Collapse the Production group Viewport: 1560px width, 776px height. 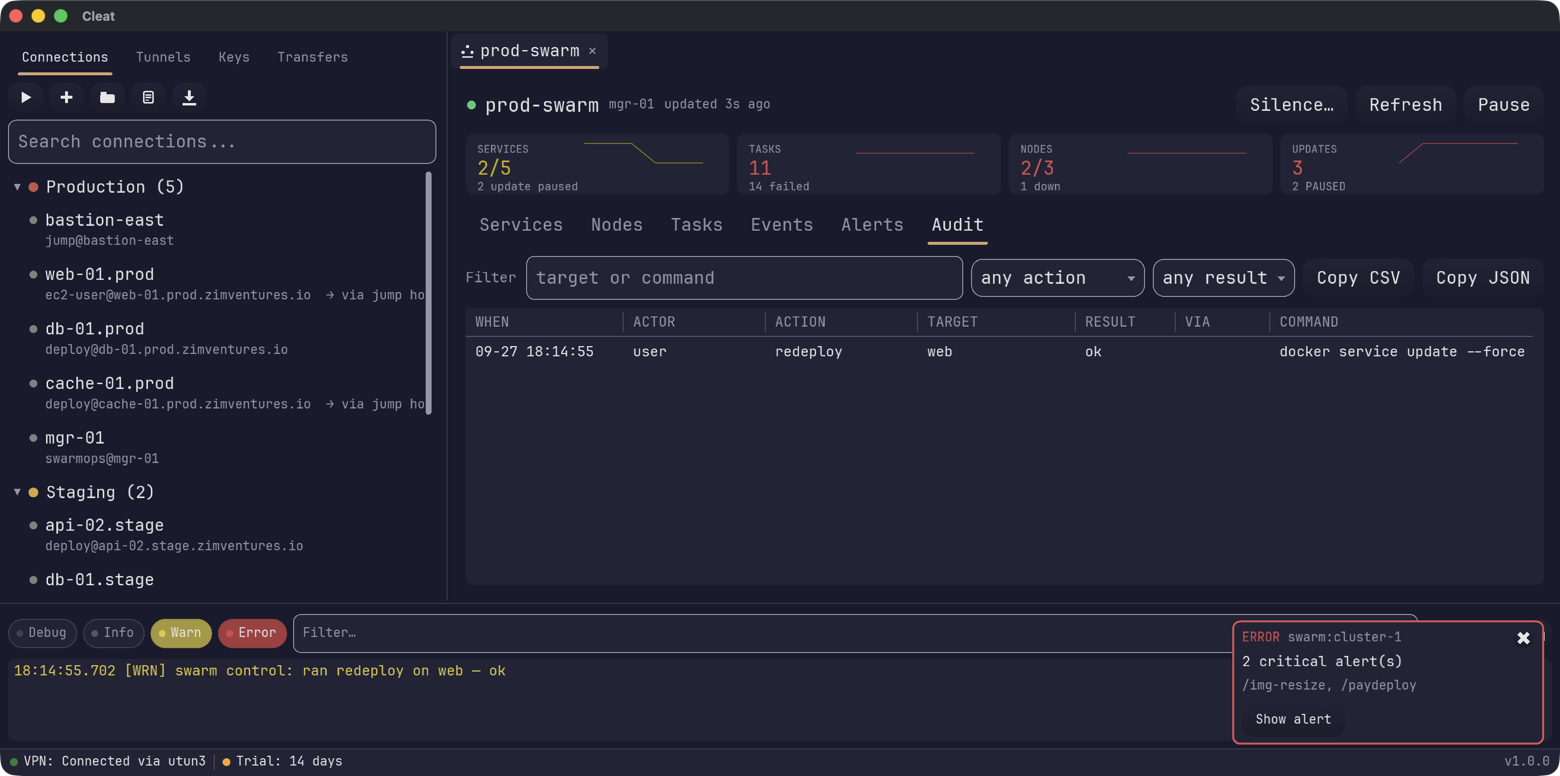(17, 187)
